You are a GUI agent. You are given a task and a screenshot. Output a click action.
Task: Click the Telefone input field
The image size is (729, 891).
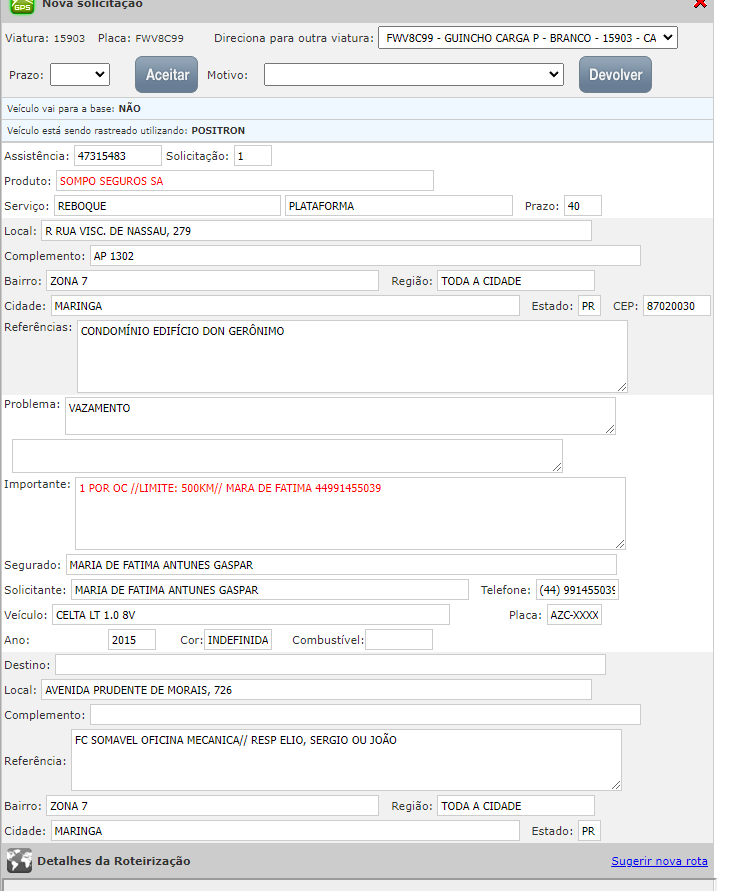point(577,590)
